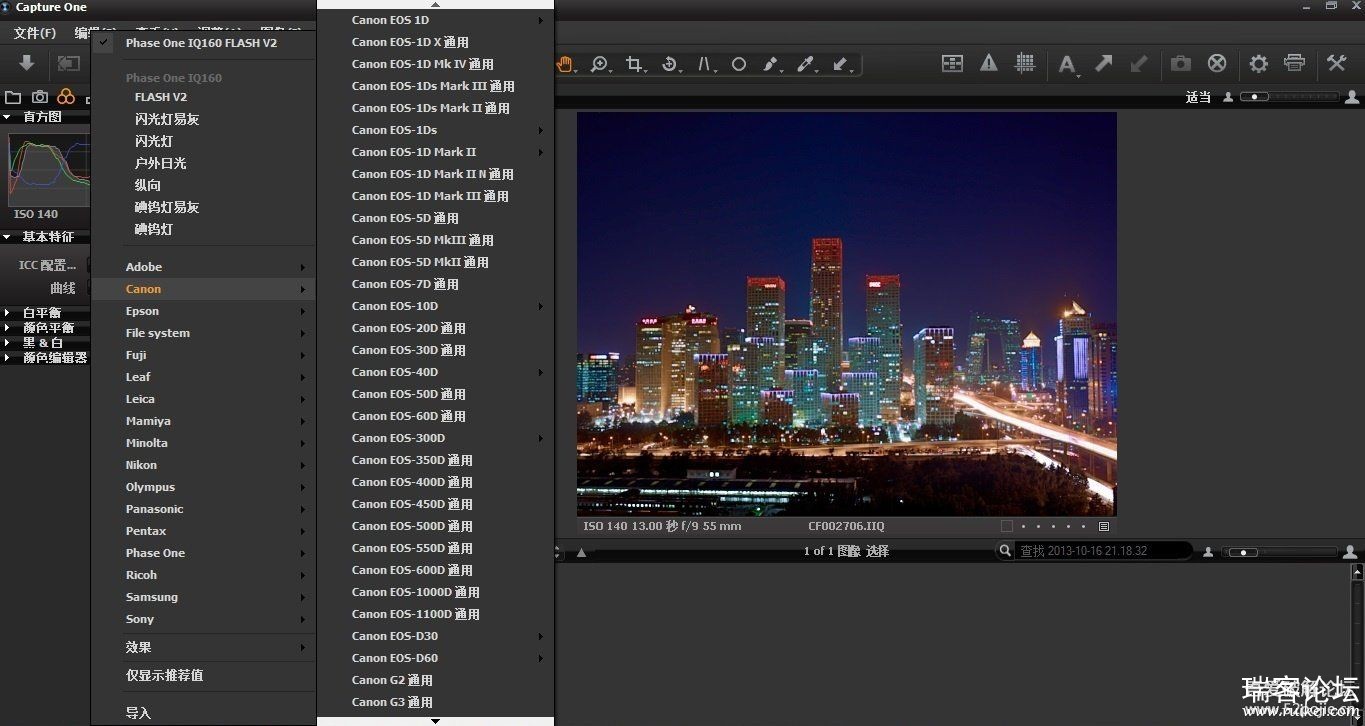Screen dimensions: 1365x726
Task: Click the letter A text tool icon
Action: coord(1067,64)
